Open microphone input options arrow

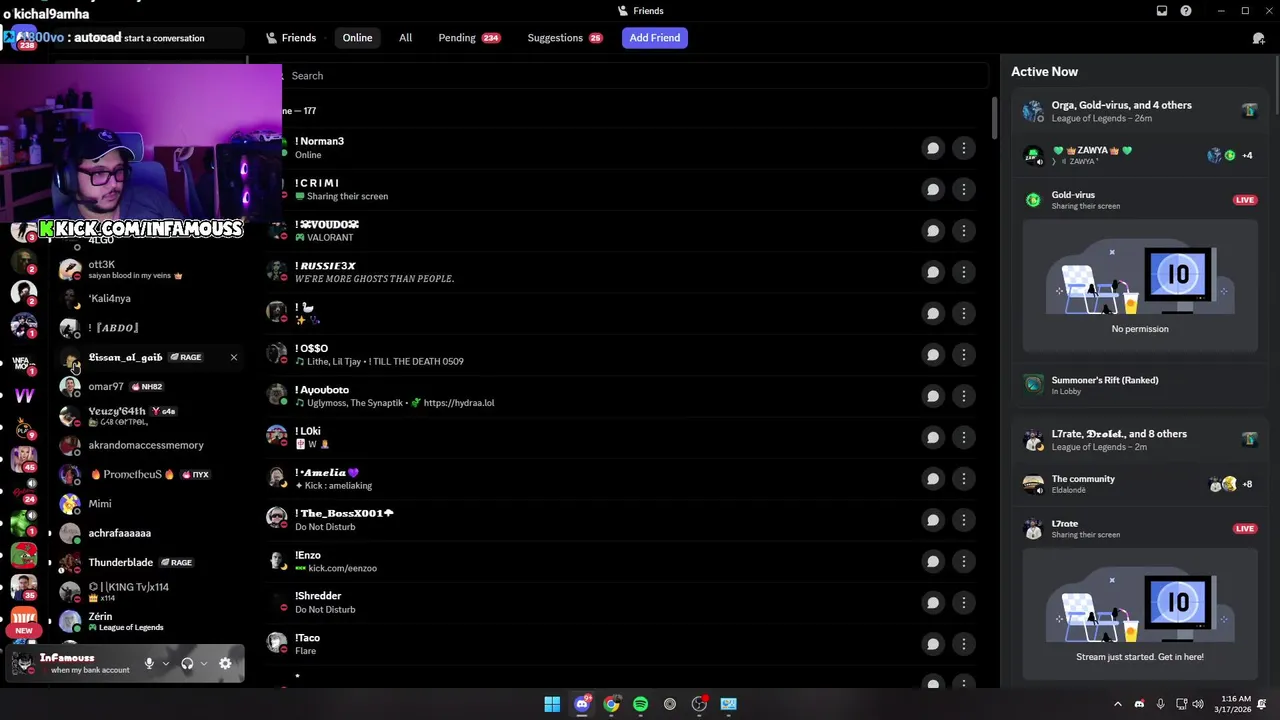tap(166, 663)
